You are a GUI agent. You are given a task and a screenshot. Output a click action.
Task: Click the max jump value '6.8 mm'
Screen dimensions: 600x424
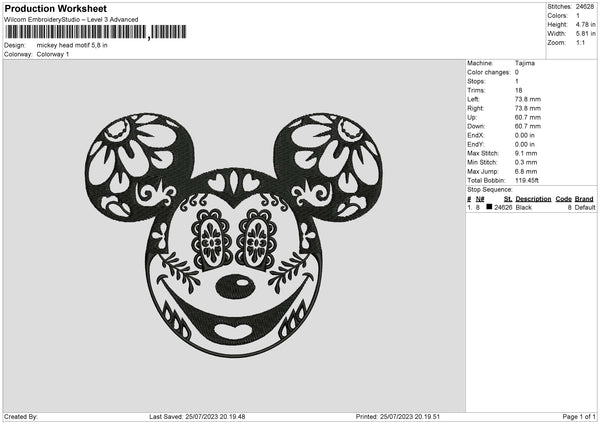(526, 171)
